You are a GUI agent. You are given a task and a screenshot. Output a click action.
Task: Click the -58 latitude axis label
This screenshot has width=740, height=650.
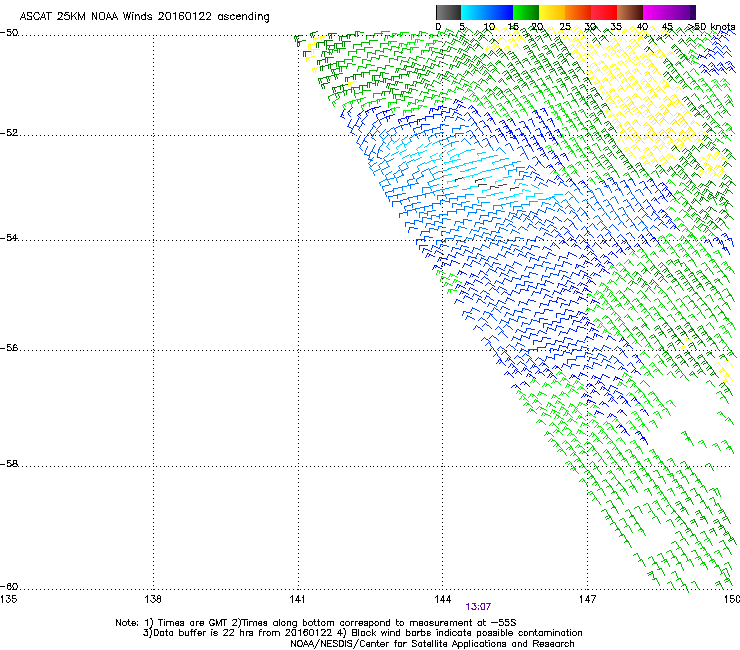click(x=9, y=464)
